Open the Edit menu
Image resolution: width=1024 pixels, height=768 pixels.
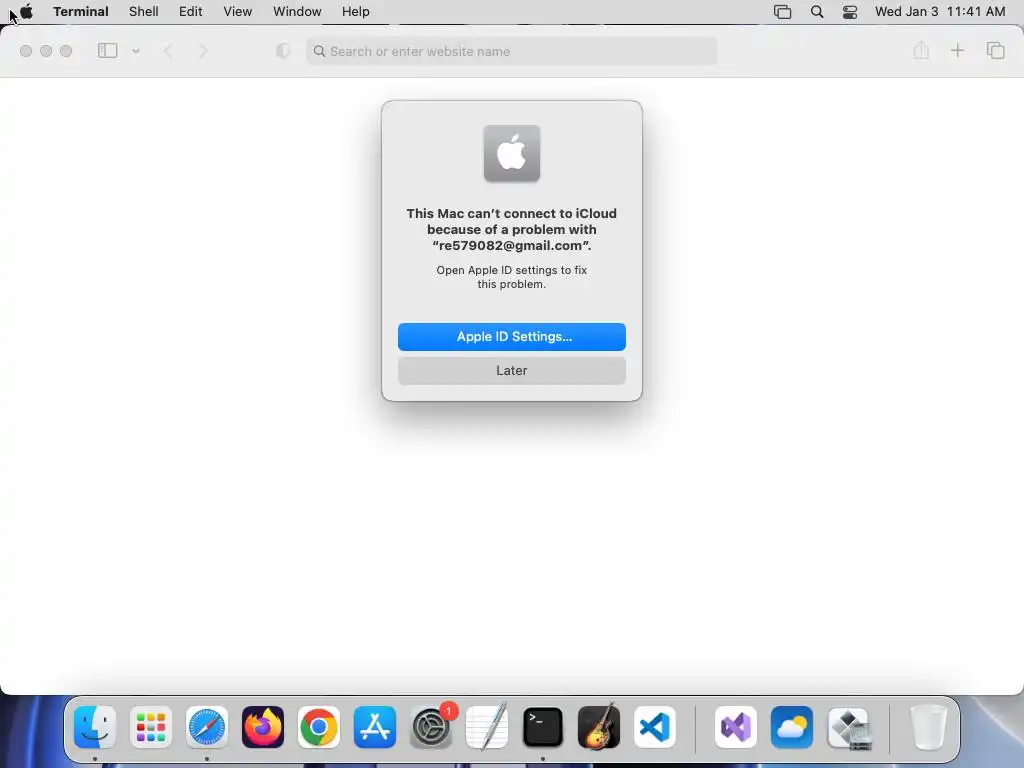click(x=191, y=11)
